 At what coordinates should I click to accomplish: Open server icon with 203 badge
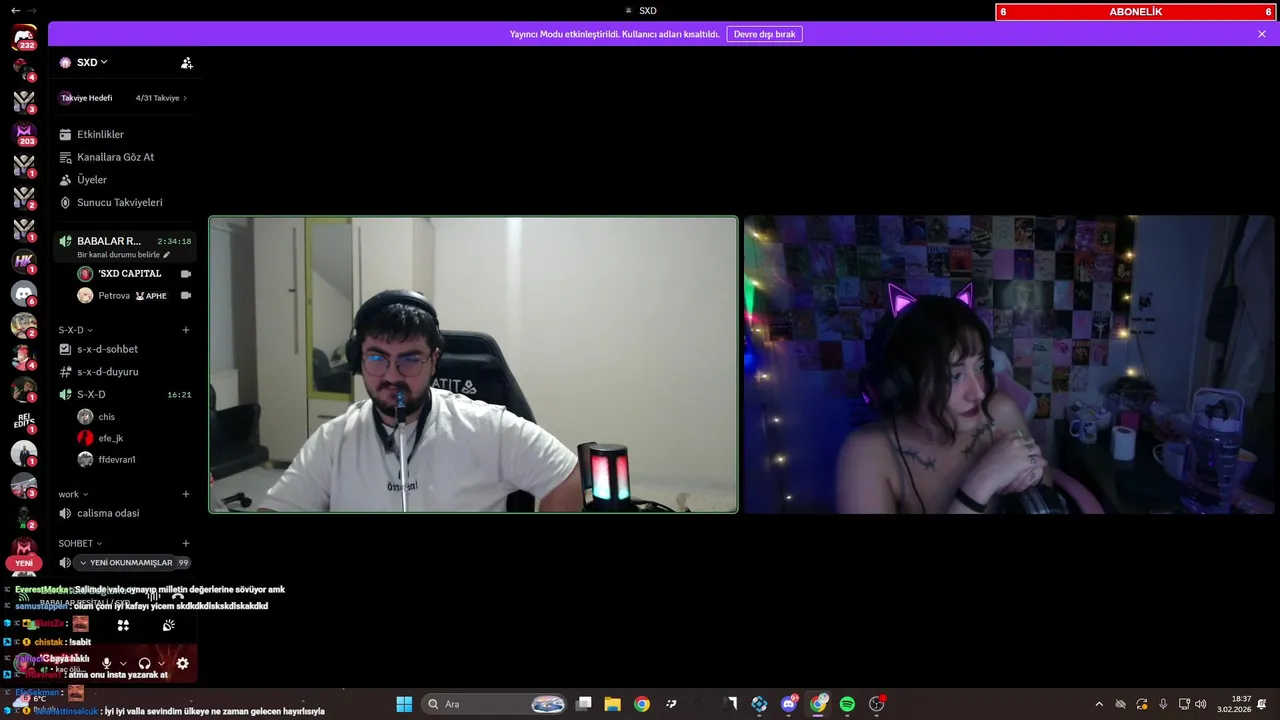24,133
